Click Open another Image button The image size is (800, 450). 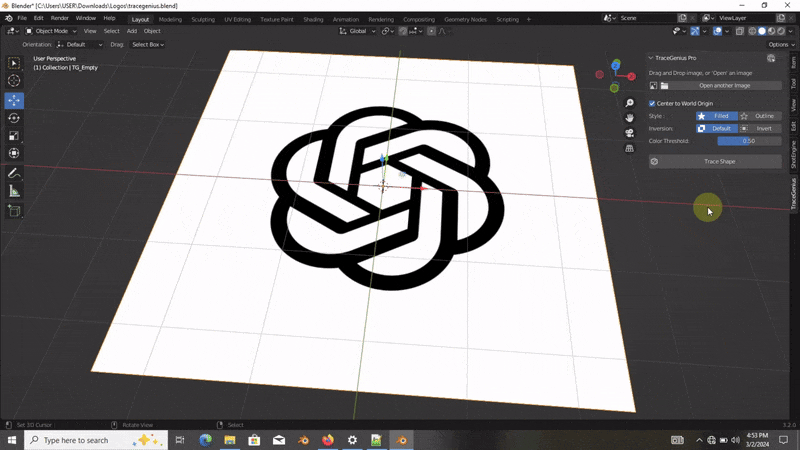click(724, 86)
